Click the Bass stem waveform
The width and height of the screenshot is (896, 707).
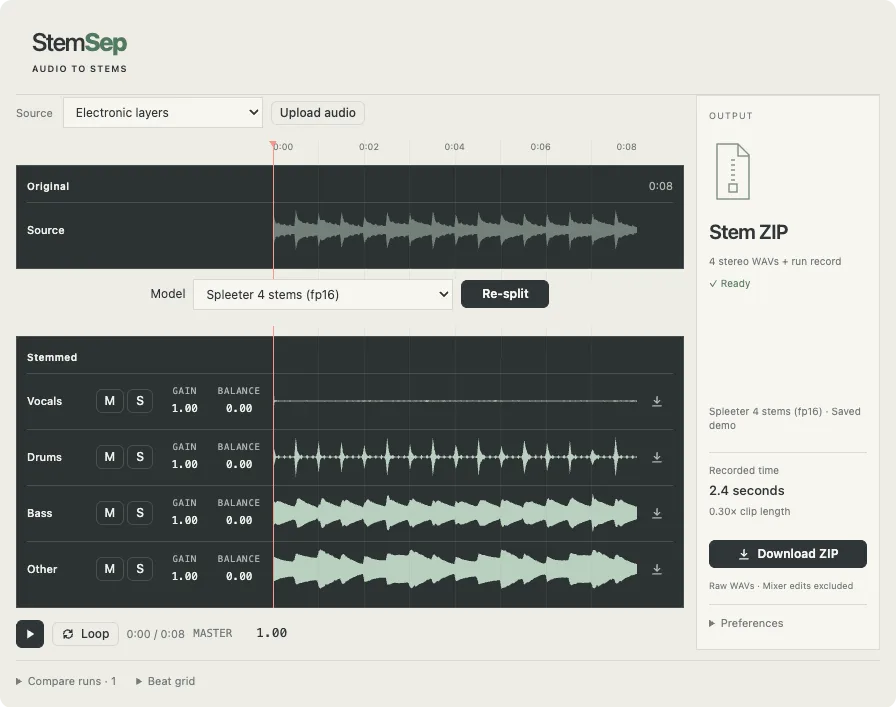tap(455, 513)
